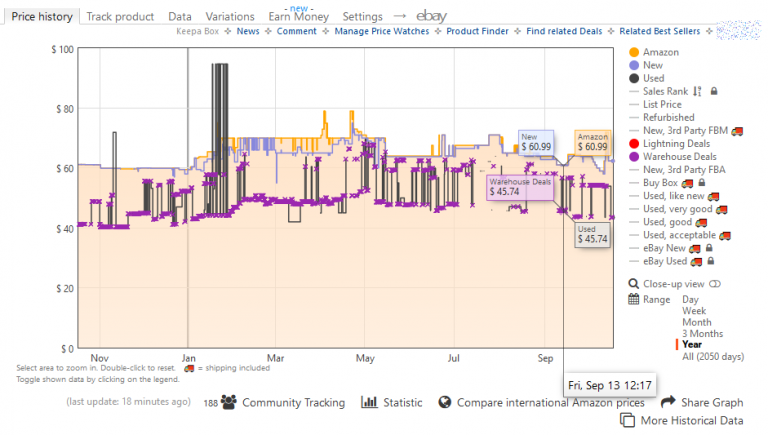Open Community Tracking
This screenshot has width=768, height=435.
(293, 403)
